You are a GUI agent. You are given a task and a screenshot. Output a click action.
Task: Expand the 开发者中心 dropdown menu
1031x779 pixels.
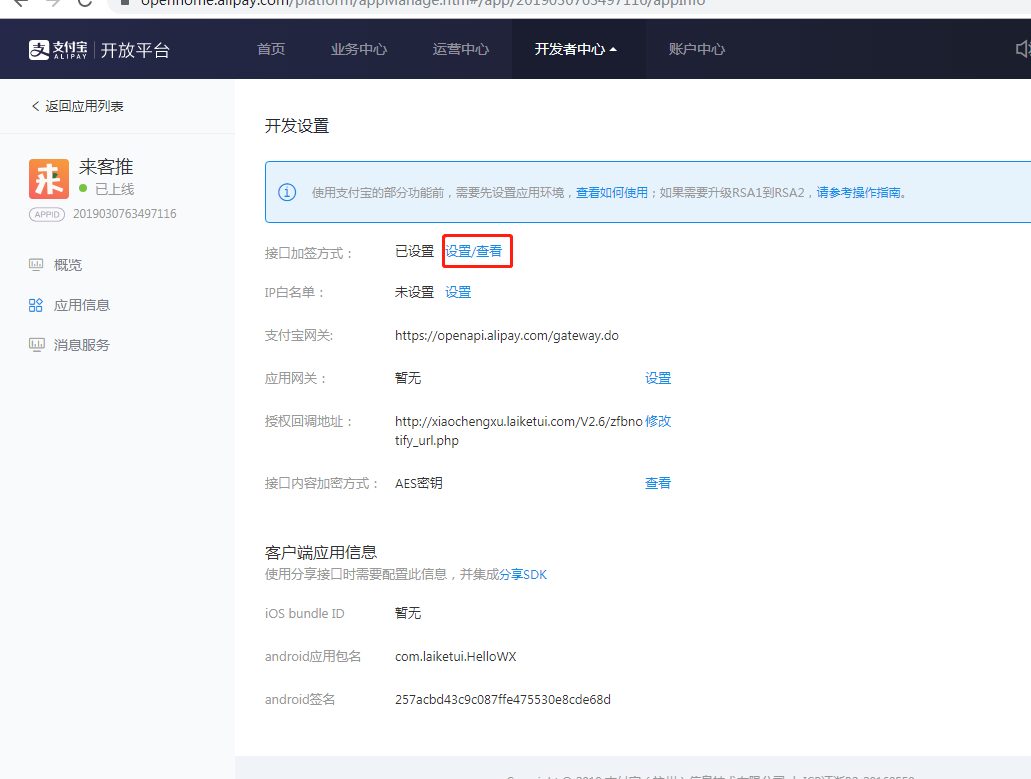coord(575,49)
